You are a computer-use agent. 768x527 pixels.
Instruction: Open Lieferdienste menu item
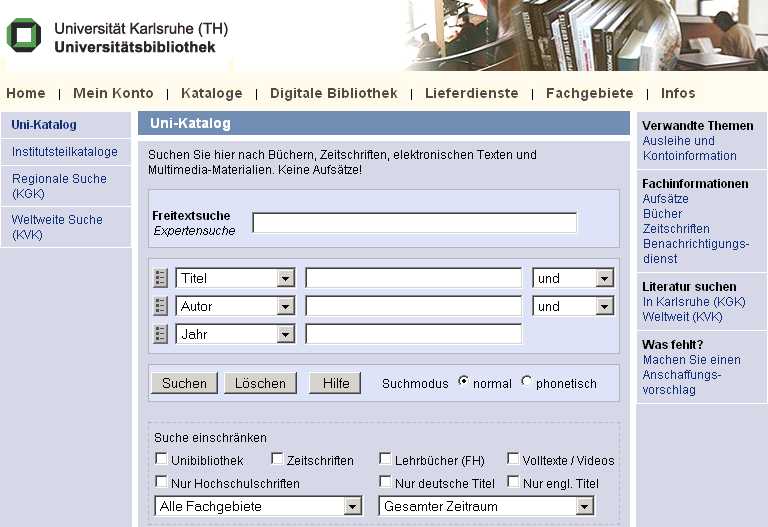click(x=472, y=93)
